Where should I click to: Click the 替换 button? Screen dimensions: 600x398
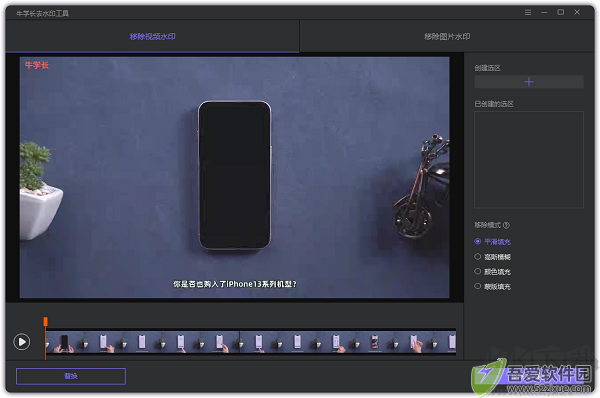pos(71,376)
